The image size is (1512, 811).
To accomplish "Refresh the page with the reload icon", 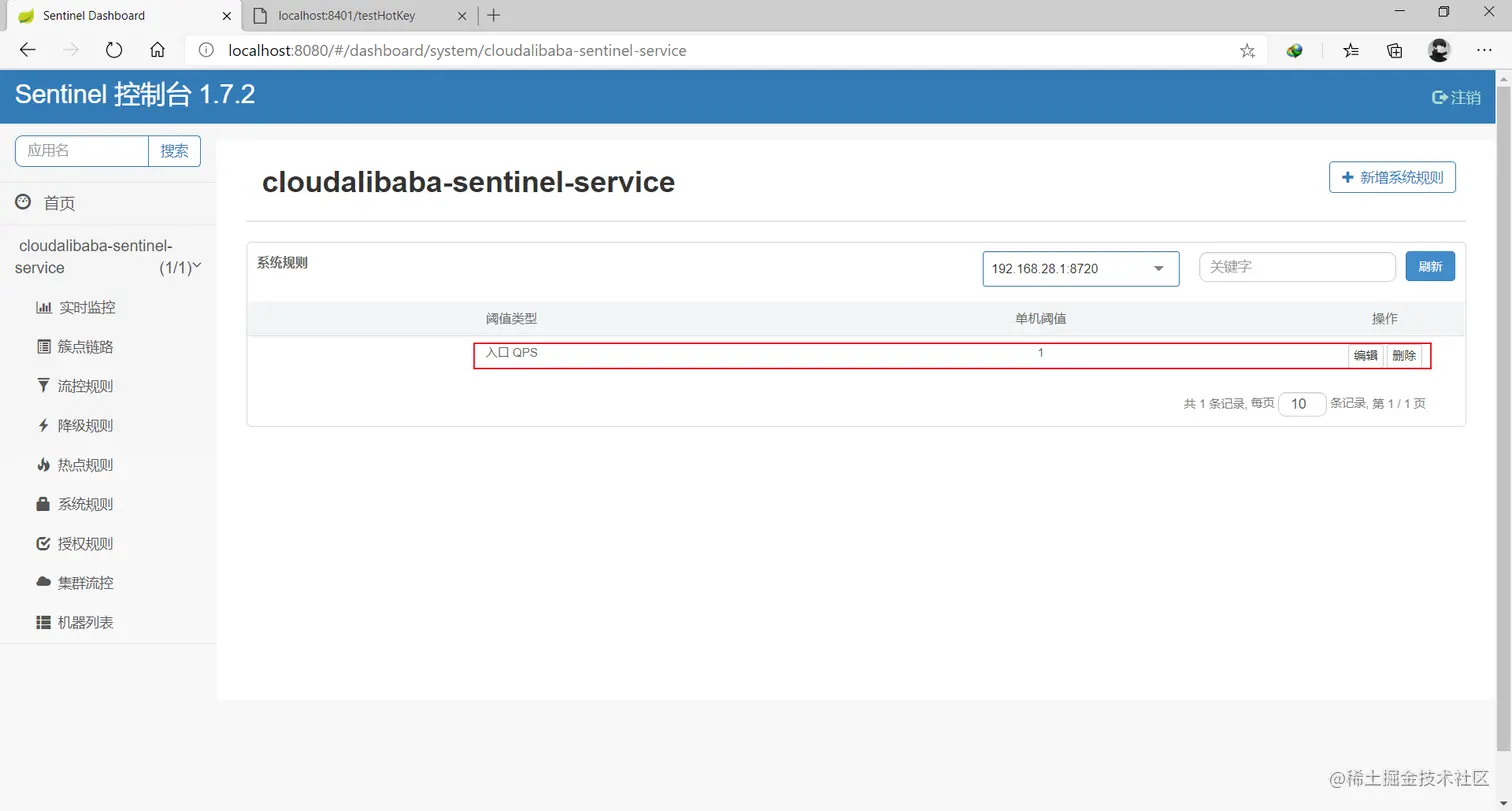I will pos(113,50).
